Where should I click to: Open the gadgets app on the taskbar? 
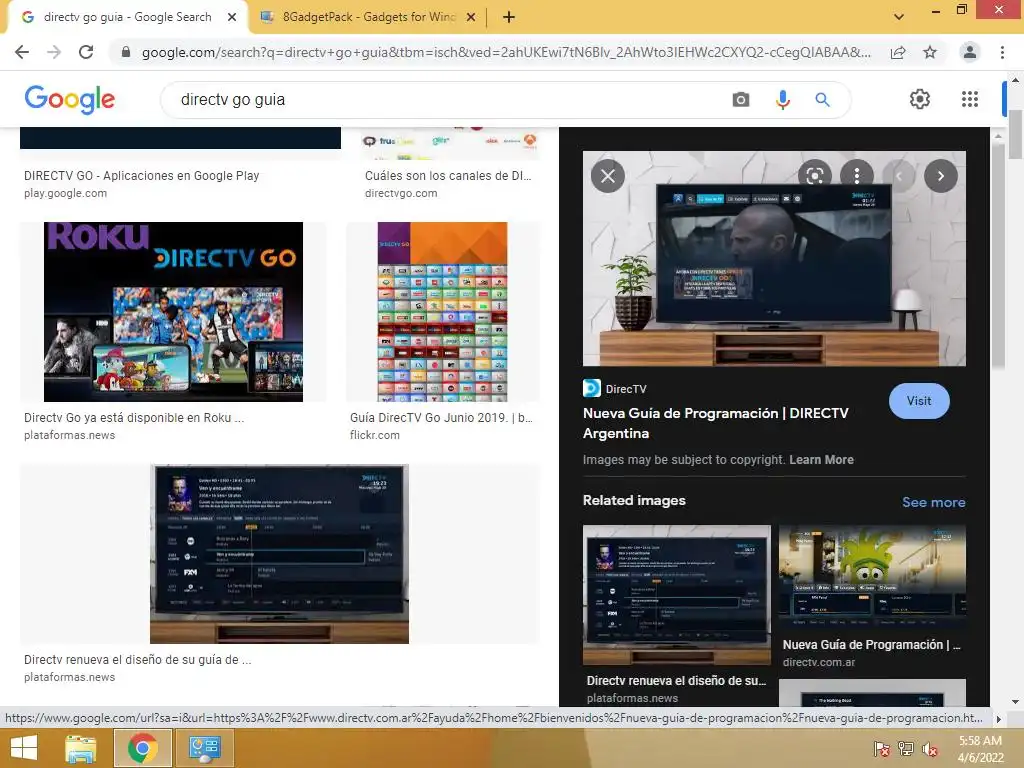click(204, 748)
